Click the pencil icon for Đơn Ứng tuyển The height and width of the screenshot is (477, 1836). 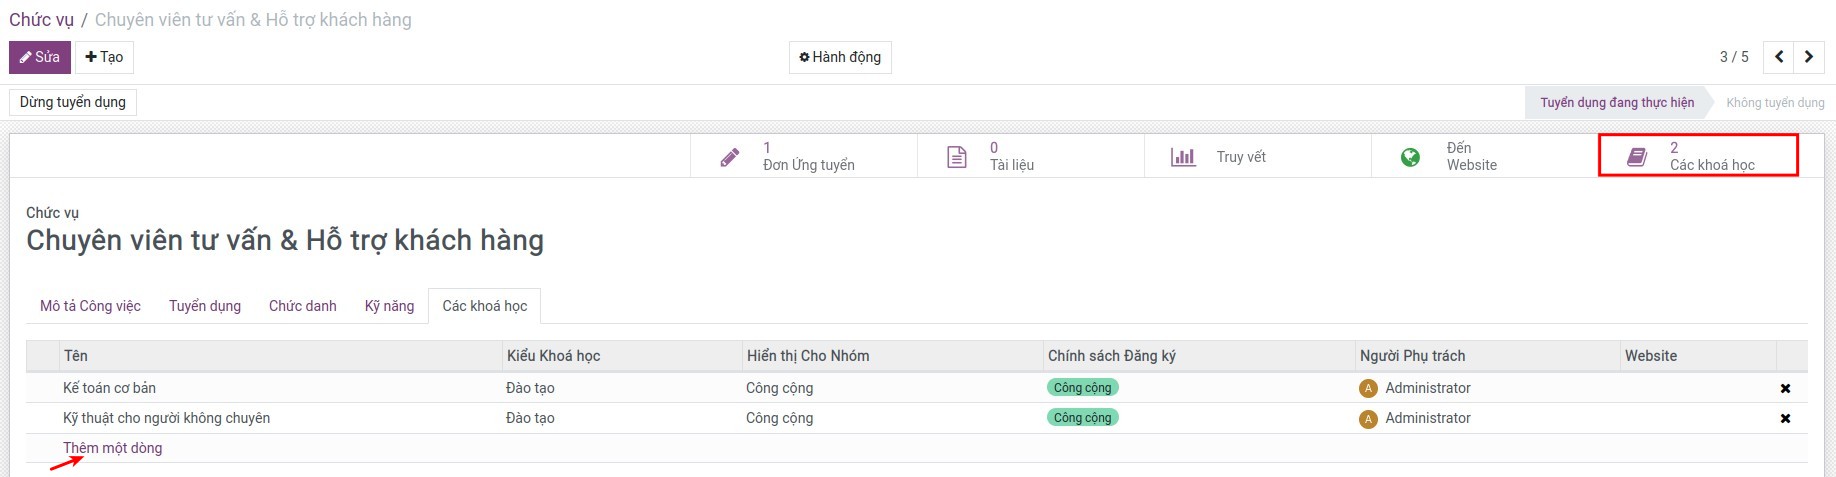(730, 157)
